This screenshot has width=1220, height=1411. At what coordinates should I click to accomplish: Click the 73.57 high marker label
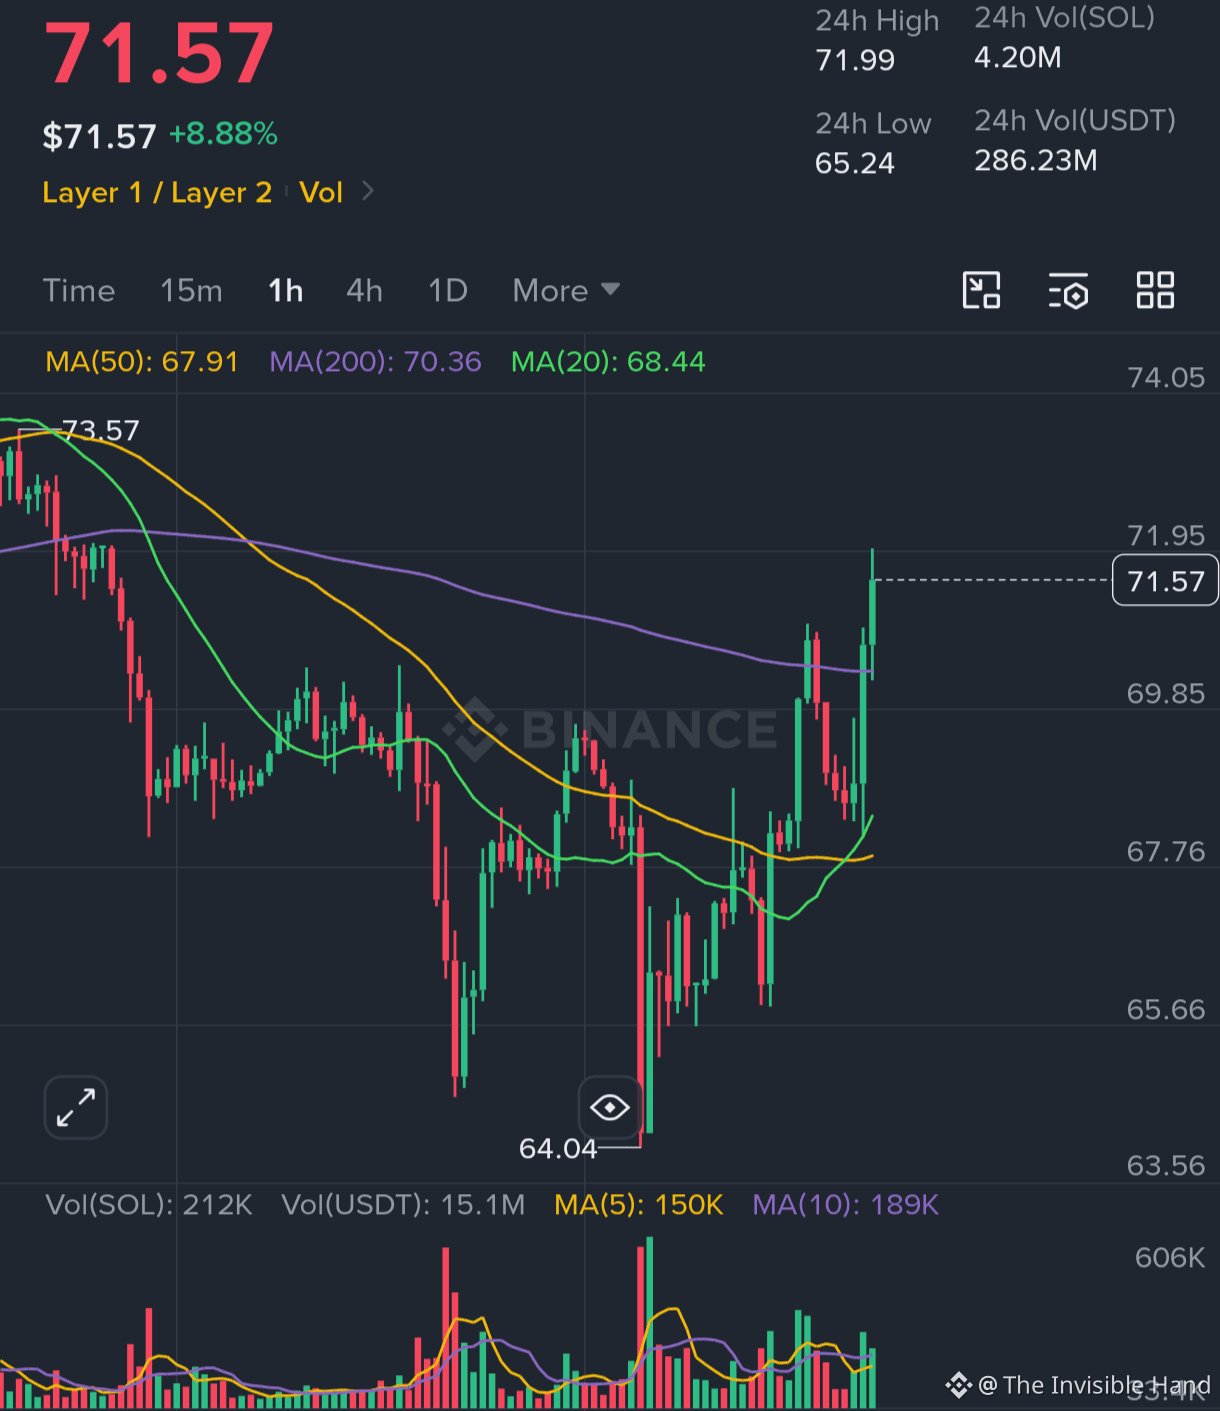pyautogui.click(x=101, y=430)
